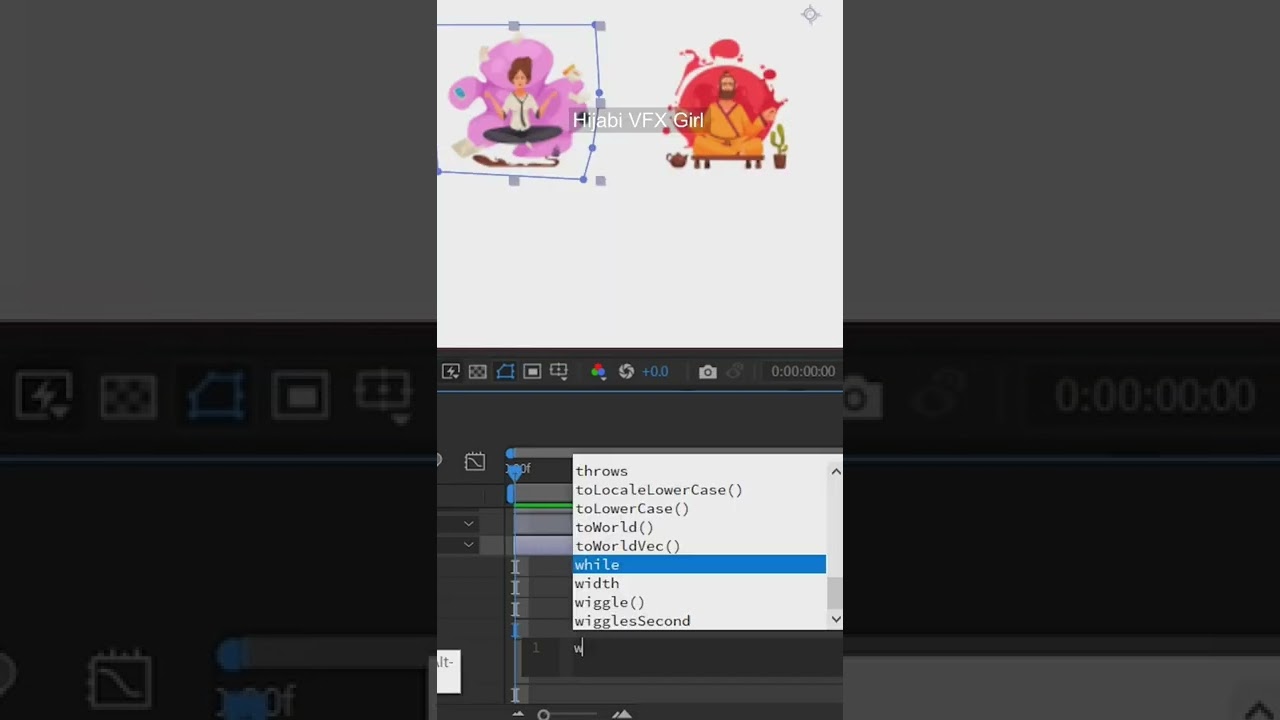The image size is (1280, 720).
Task: Enable the Region of Interest icon
Action: (x=532, y=371)
